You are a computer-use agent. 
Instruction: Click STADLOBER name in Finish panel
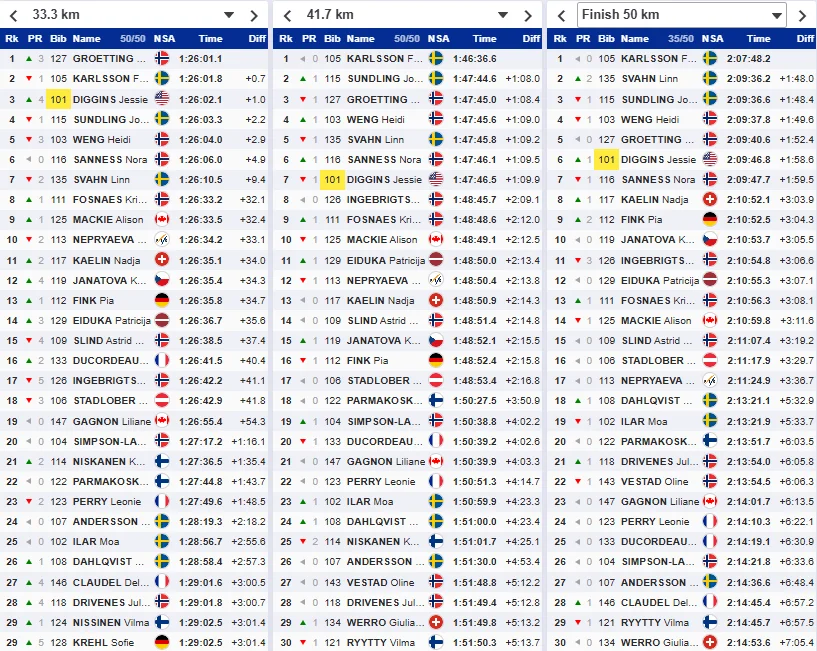click(x=658, y=360)
